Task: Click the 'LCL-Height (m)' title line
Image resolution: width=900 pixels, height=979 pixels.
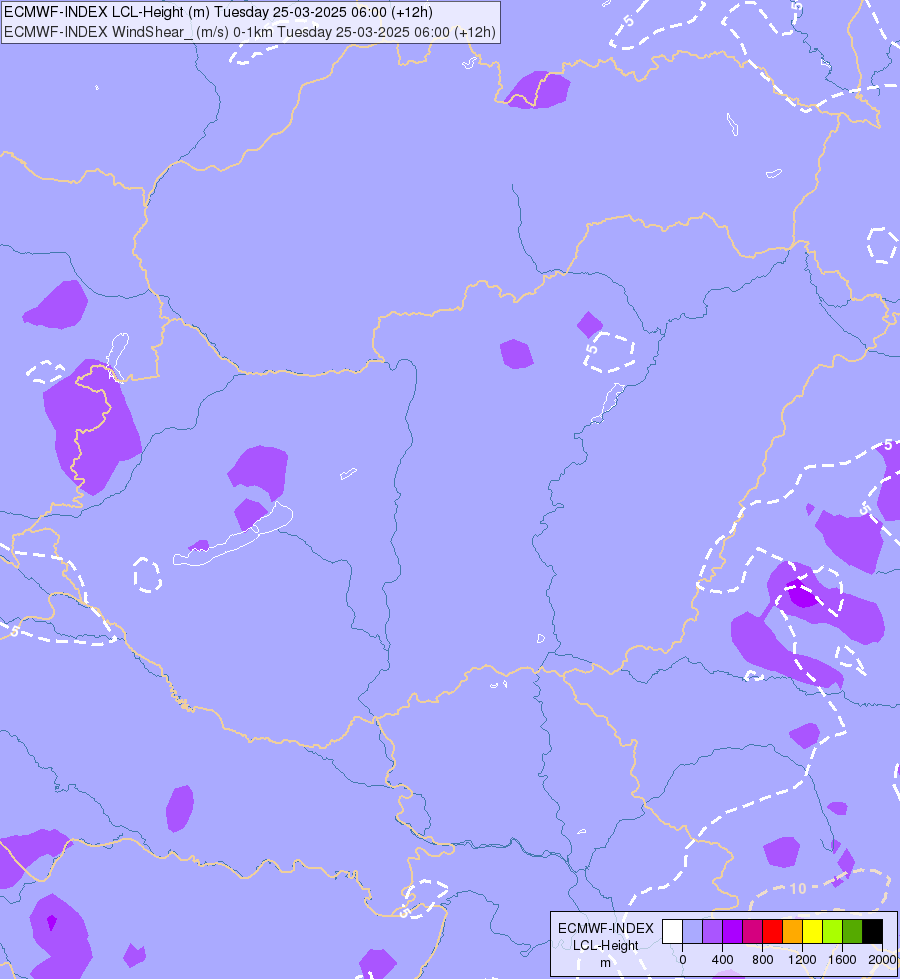Action: (219, 12)
